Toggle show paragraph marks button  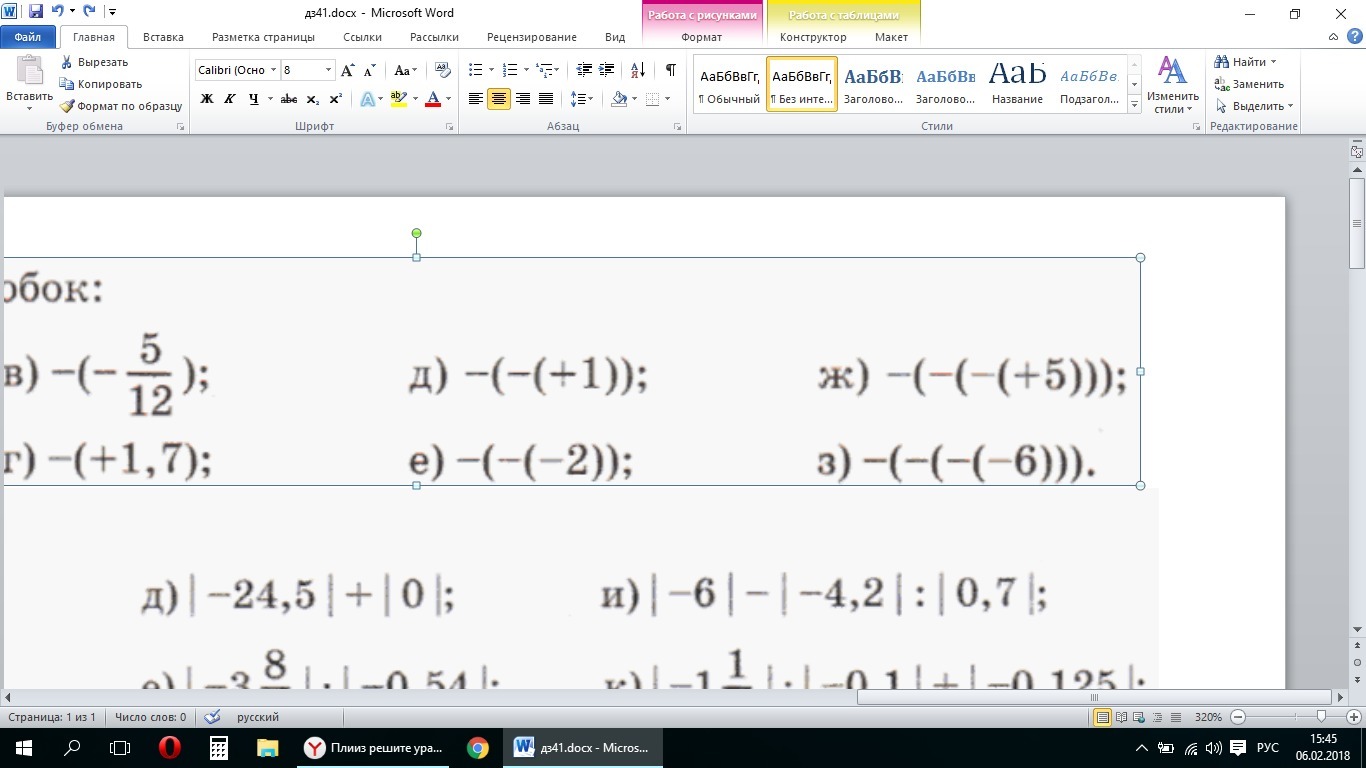(x=670, y=70)
